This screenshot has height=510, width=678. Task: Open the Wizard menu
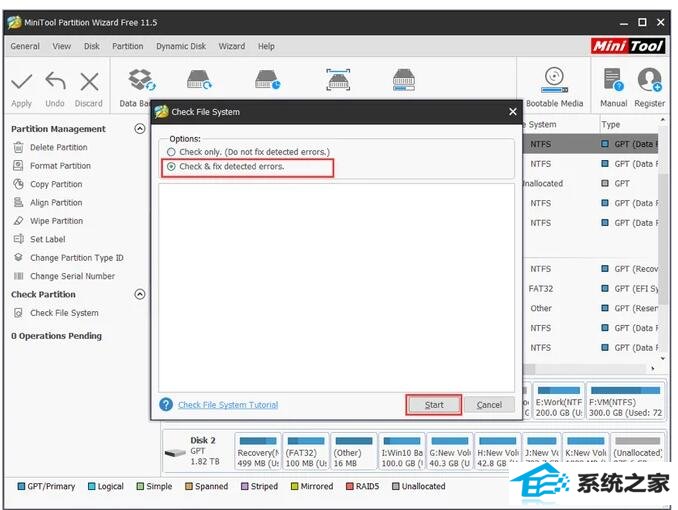[231, 46]
